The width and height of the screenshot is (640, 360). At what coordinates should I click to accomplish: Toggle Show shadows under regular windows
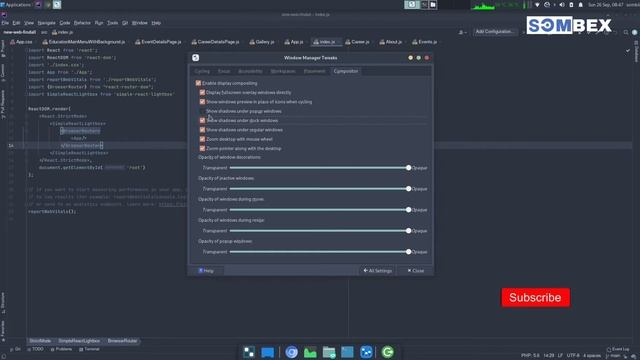point(202,130)
